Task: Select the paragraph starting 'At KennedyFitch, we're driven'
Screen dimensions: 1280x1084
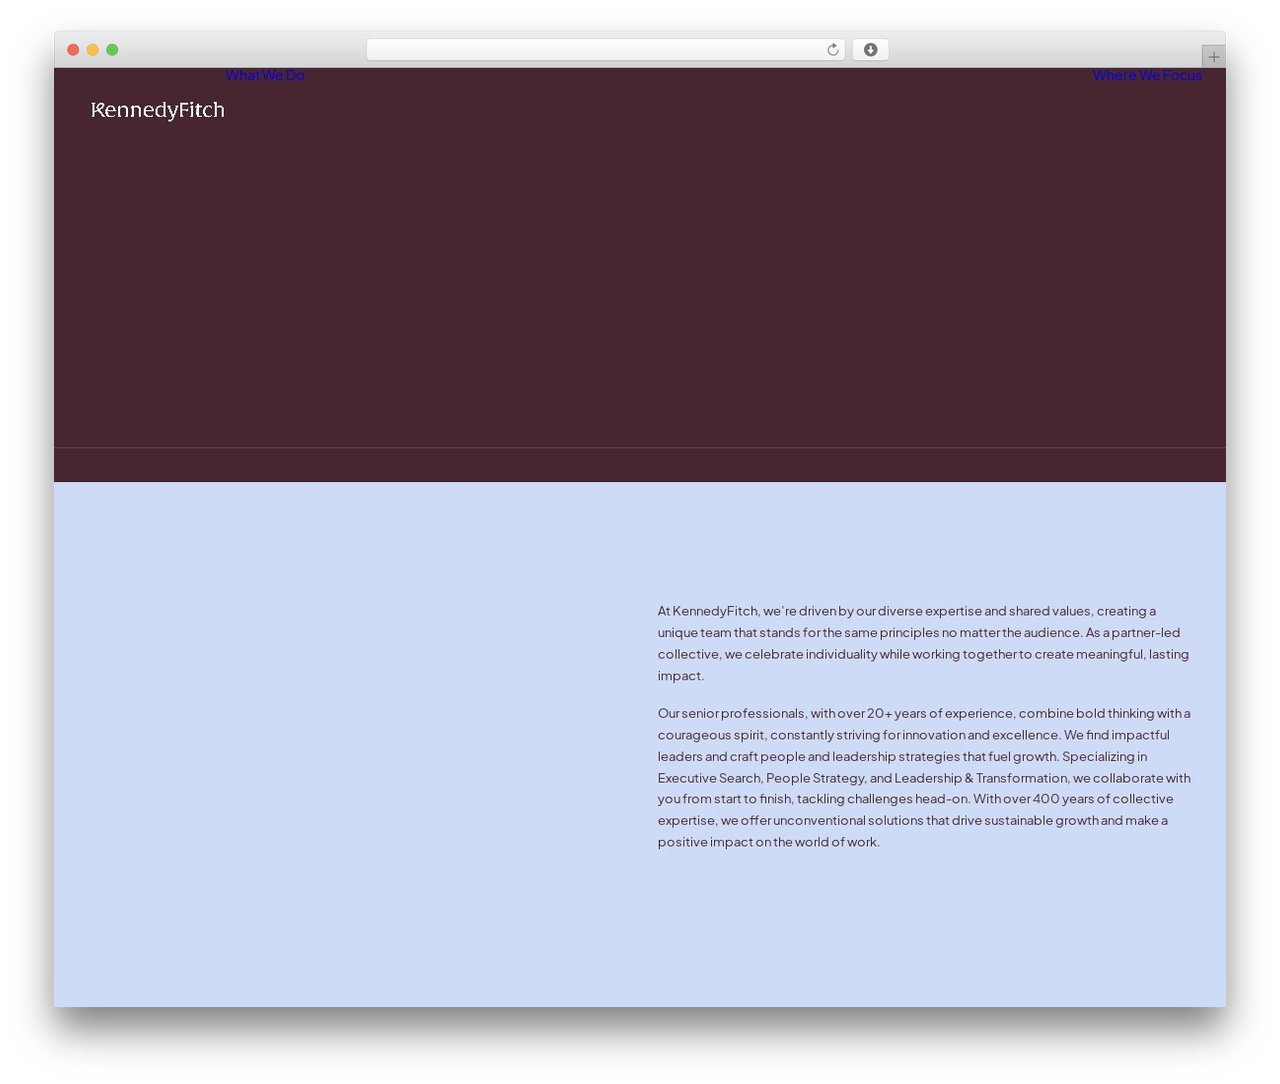Action: [924, 643]
